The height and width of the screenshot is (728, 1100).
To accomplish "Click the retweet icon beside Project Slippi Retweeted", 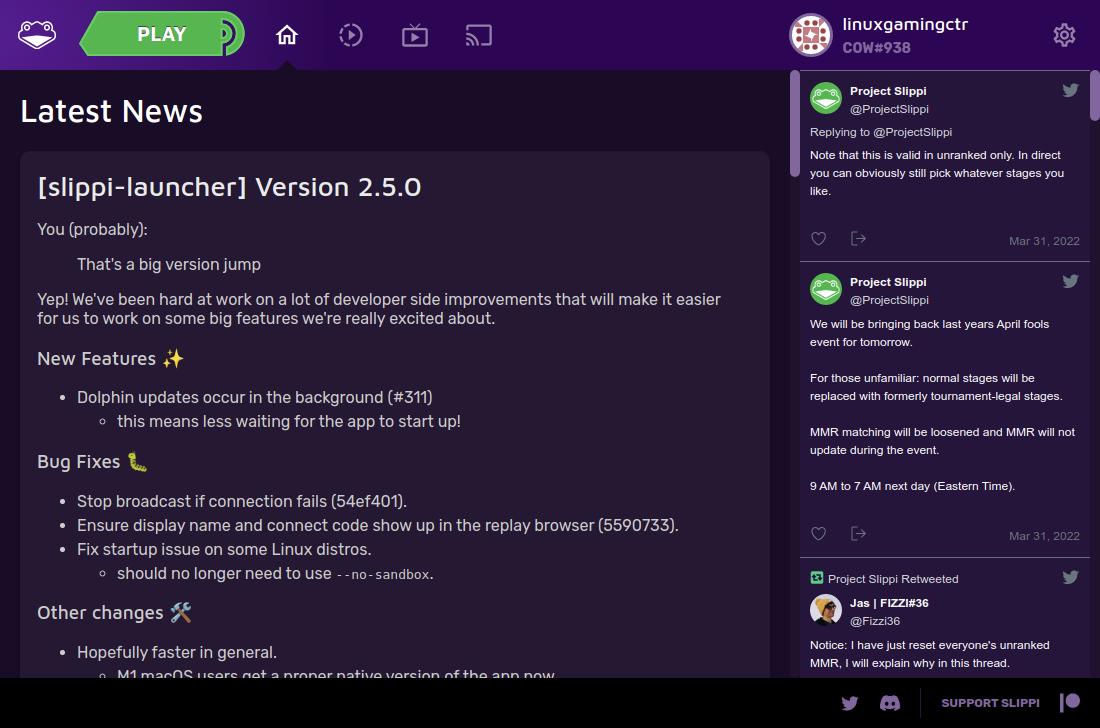I will tap(817, 578).
